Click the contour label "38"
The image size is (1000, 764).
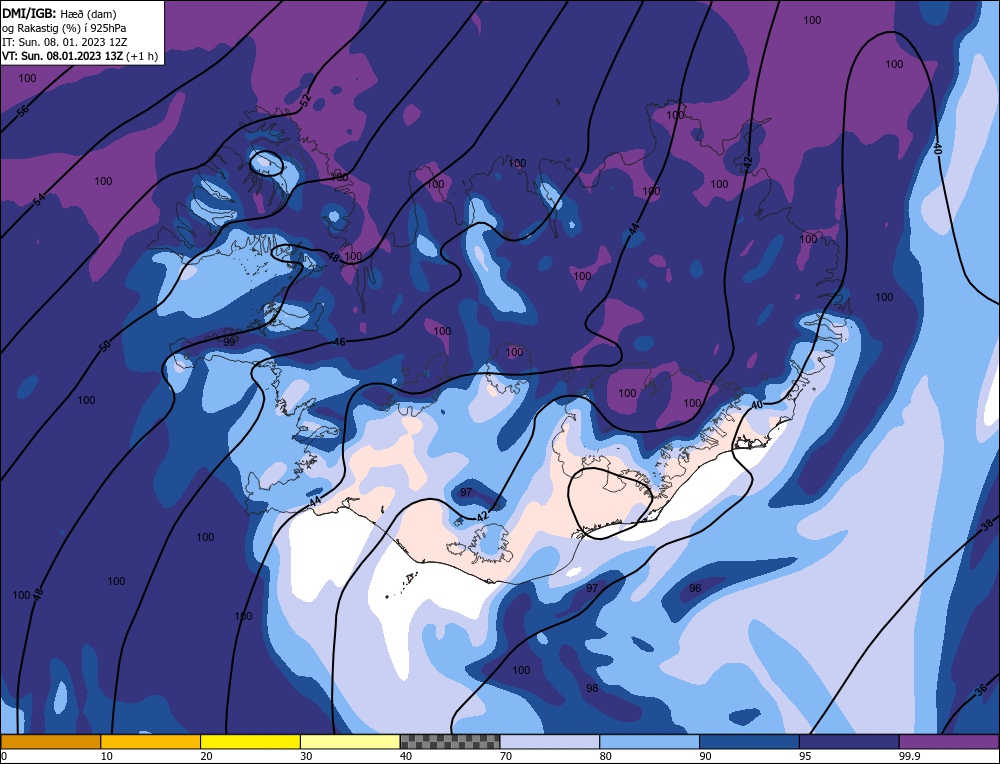coord(987,525)
